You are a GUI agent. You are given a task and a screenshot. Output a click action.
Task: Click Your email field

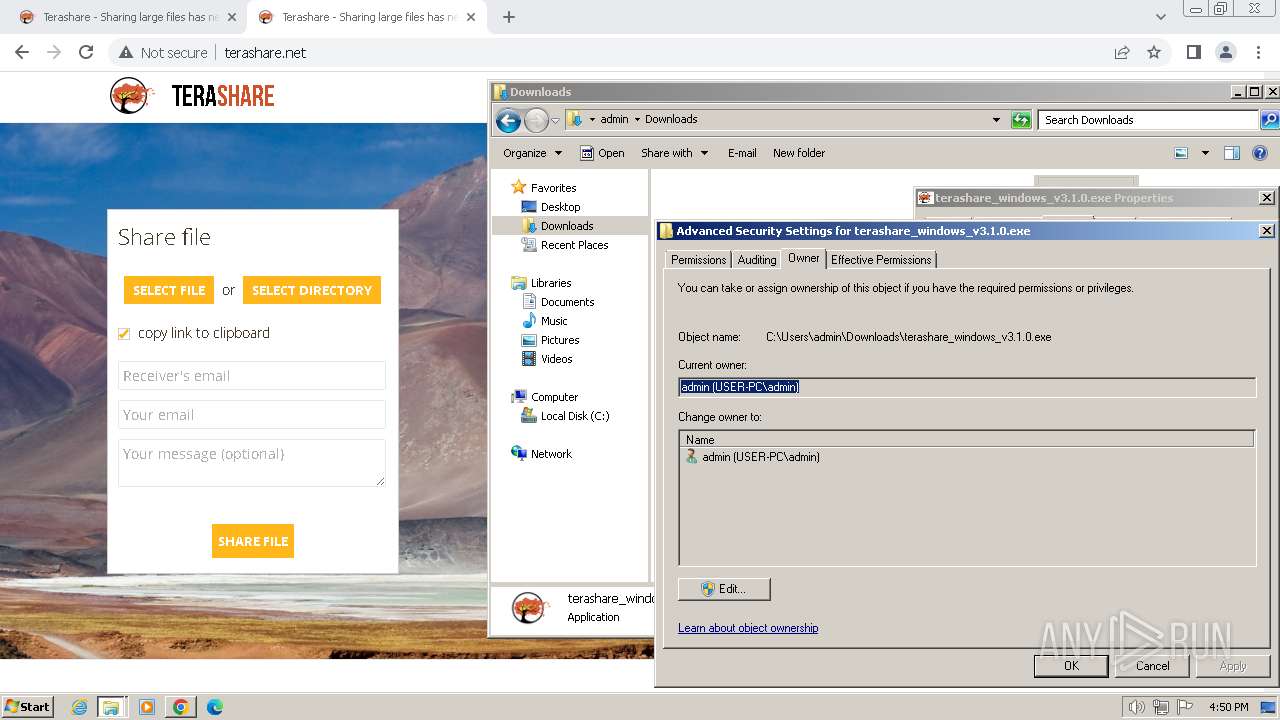(252, 415)
